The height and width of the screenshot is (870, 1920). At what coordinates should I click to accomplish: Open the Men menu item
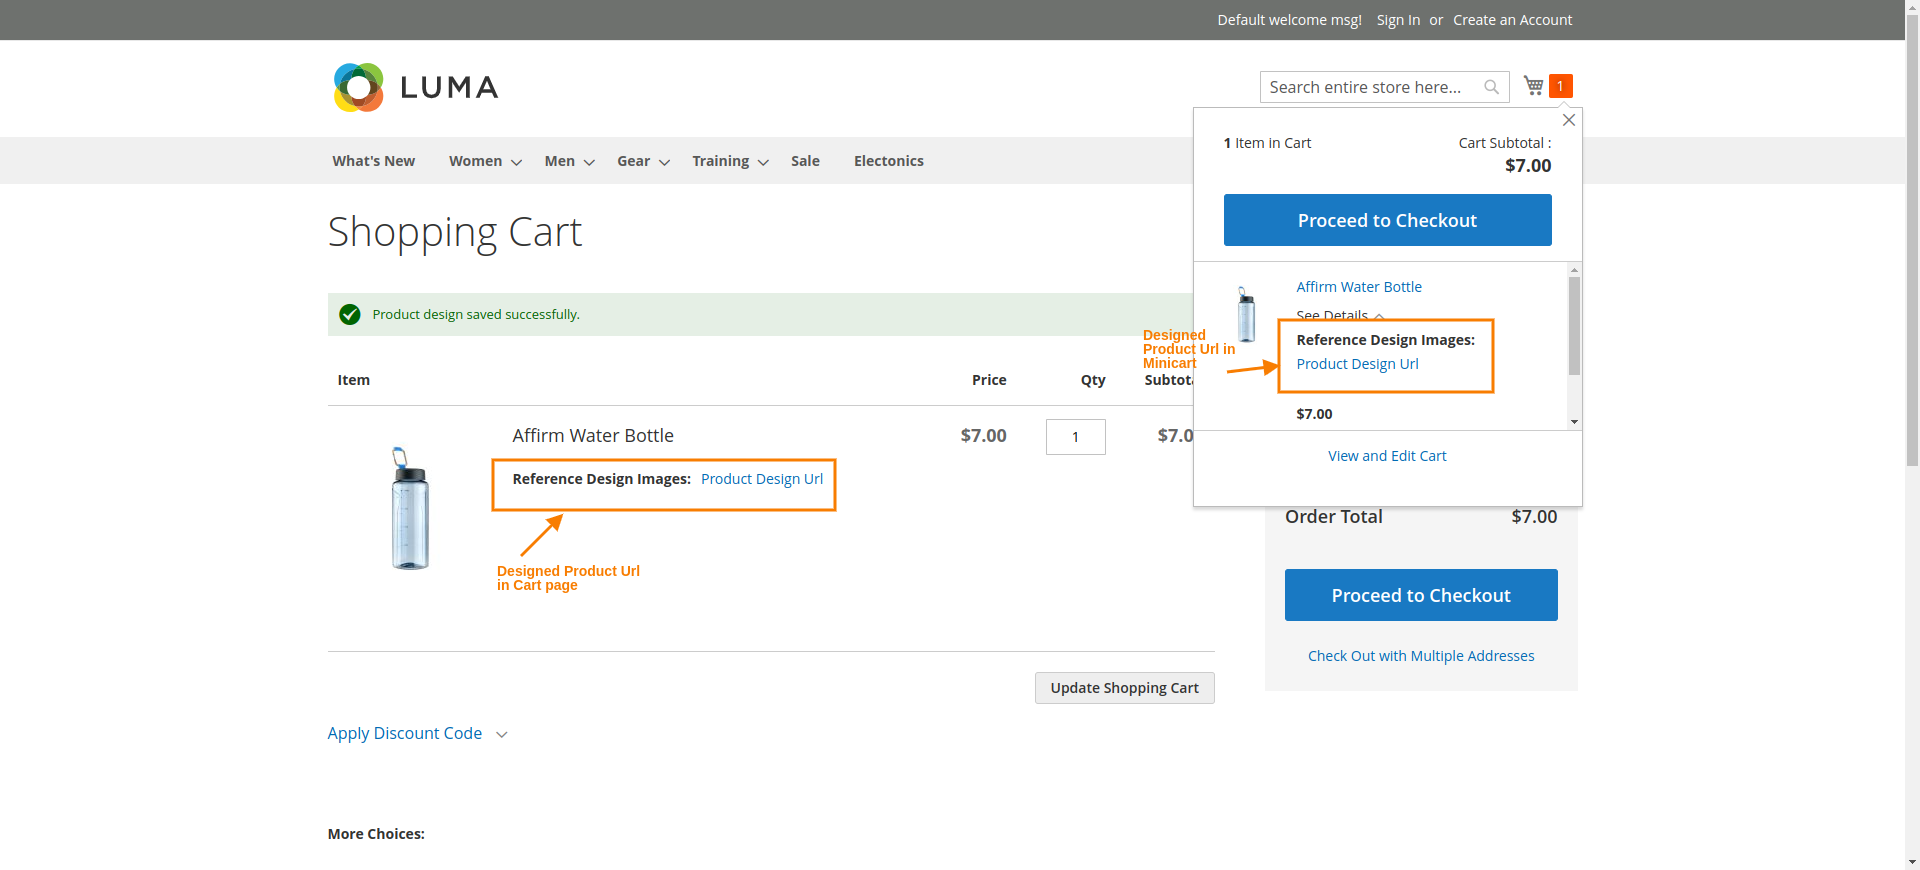coord(559,161)
